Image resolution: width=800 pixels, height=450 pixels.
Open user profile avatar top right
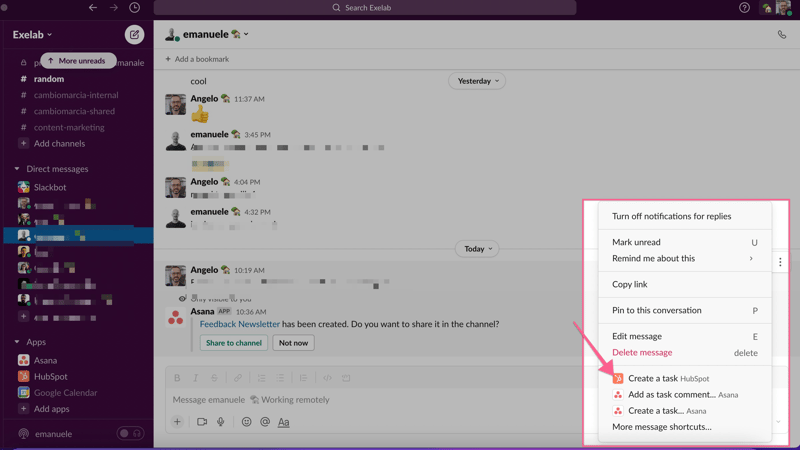click(783, 8)
